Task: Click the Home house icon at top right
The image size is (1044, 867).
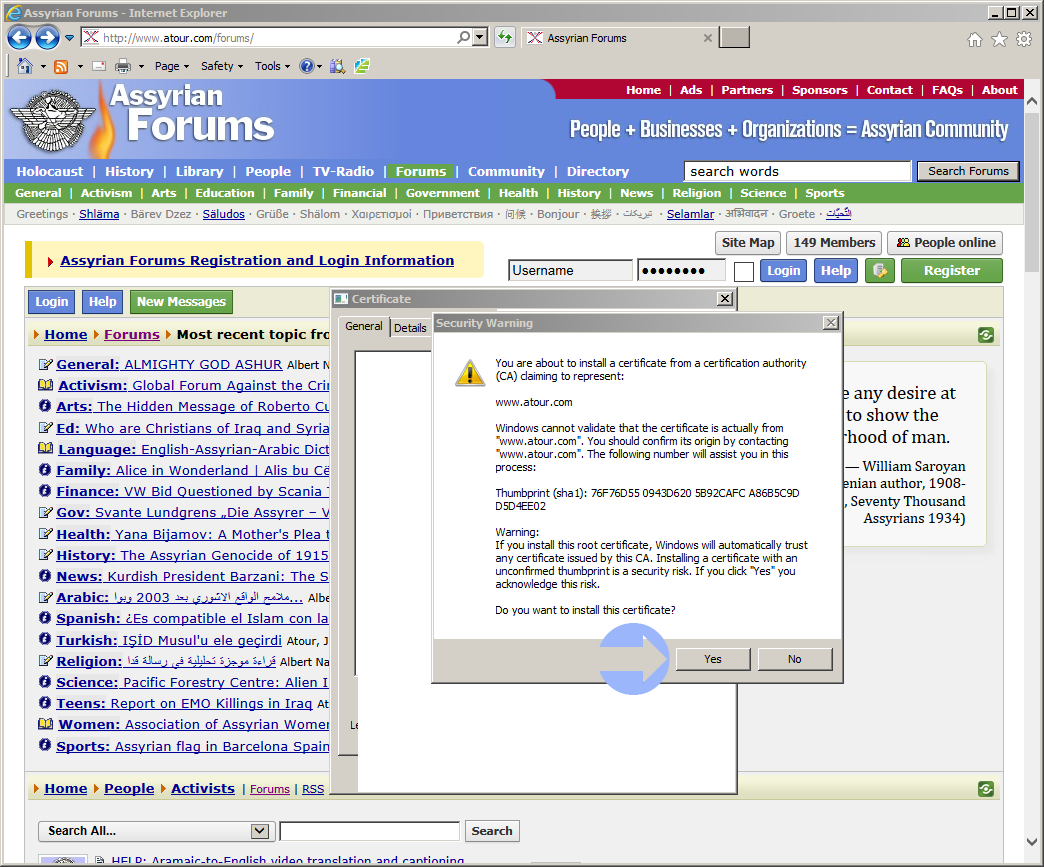Action: pos(975,40)
